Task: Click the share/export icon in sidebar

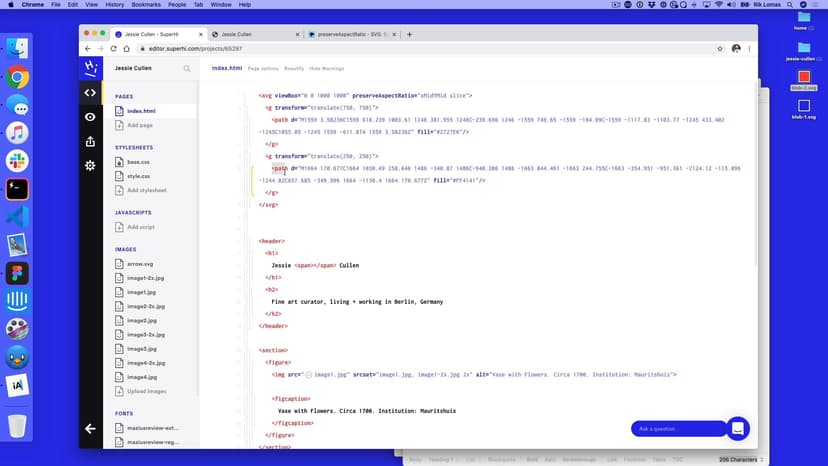Action: (90, 141)
